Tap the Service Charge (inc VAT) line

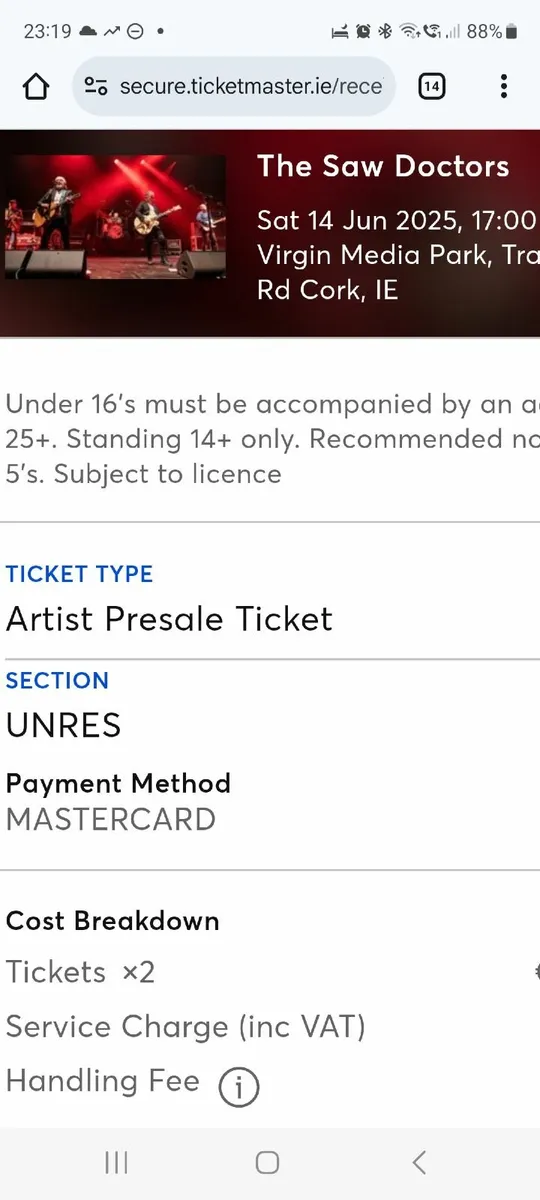[186, 1027]
